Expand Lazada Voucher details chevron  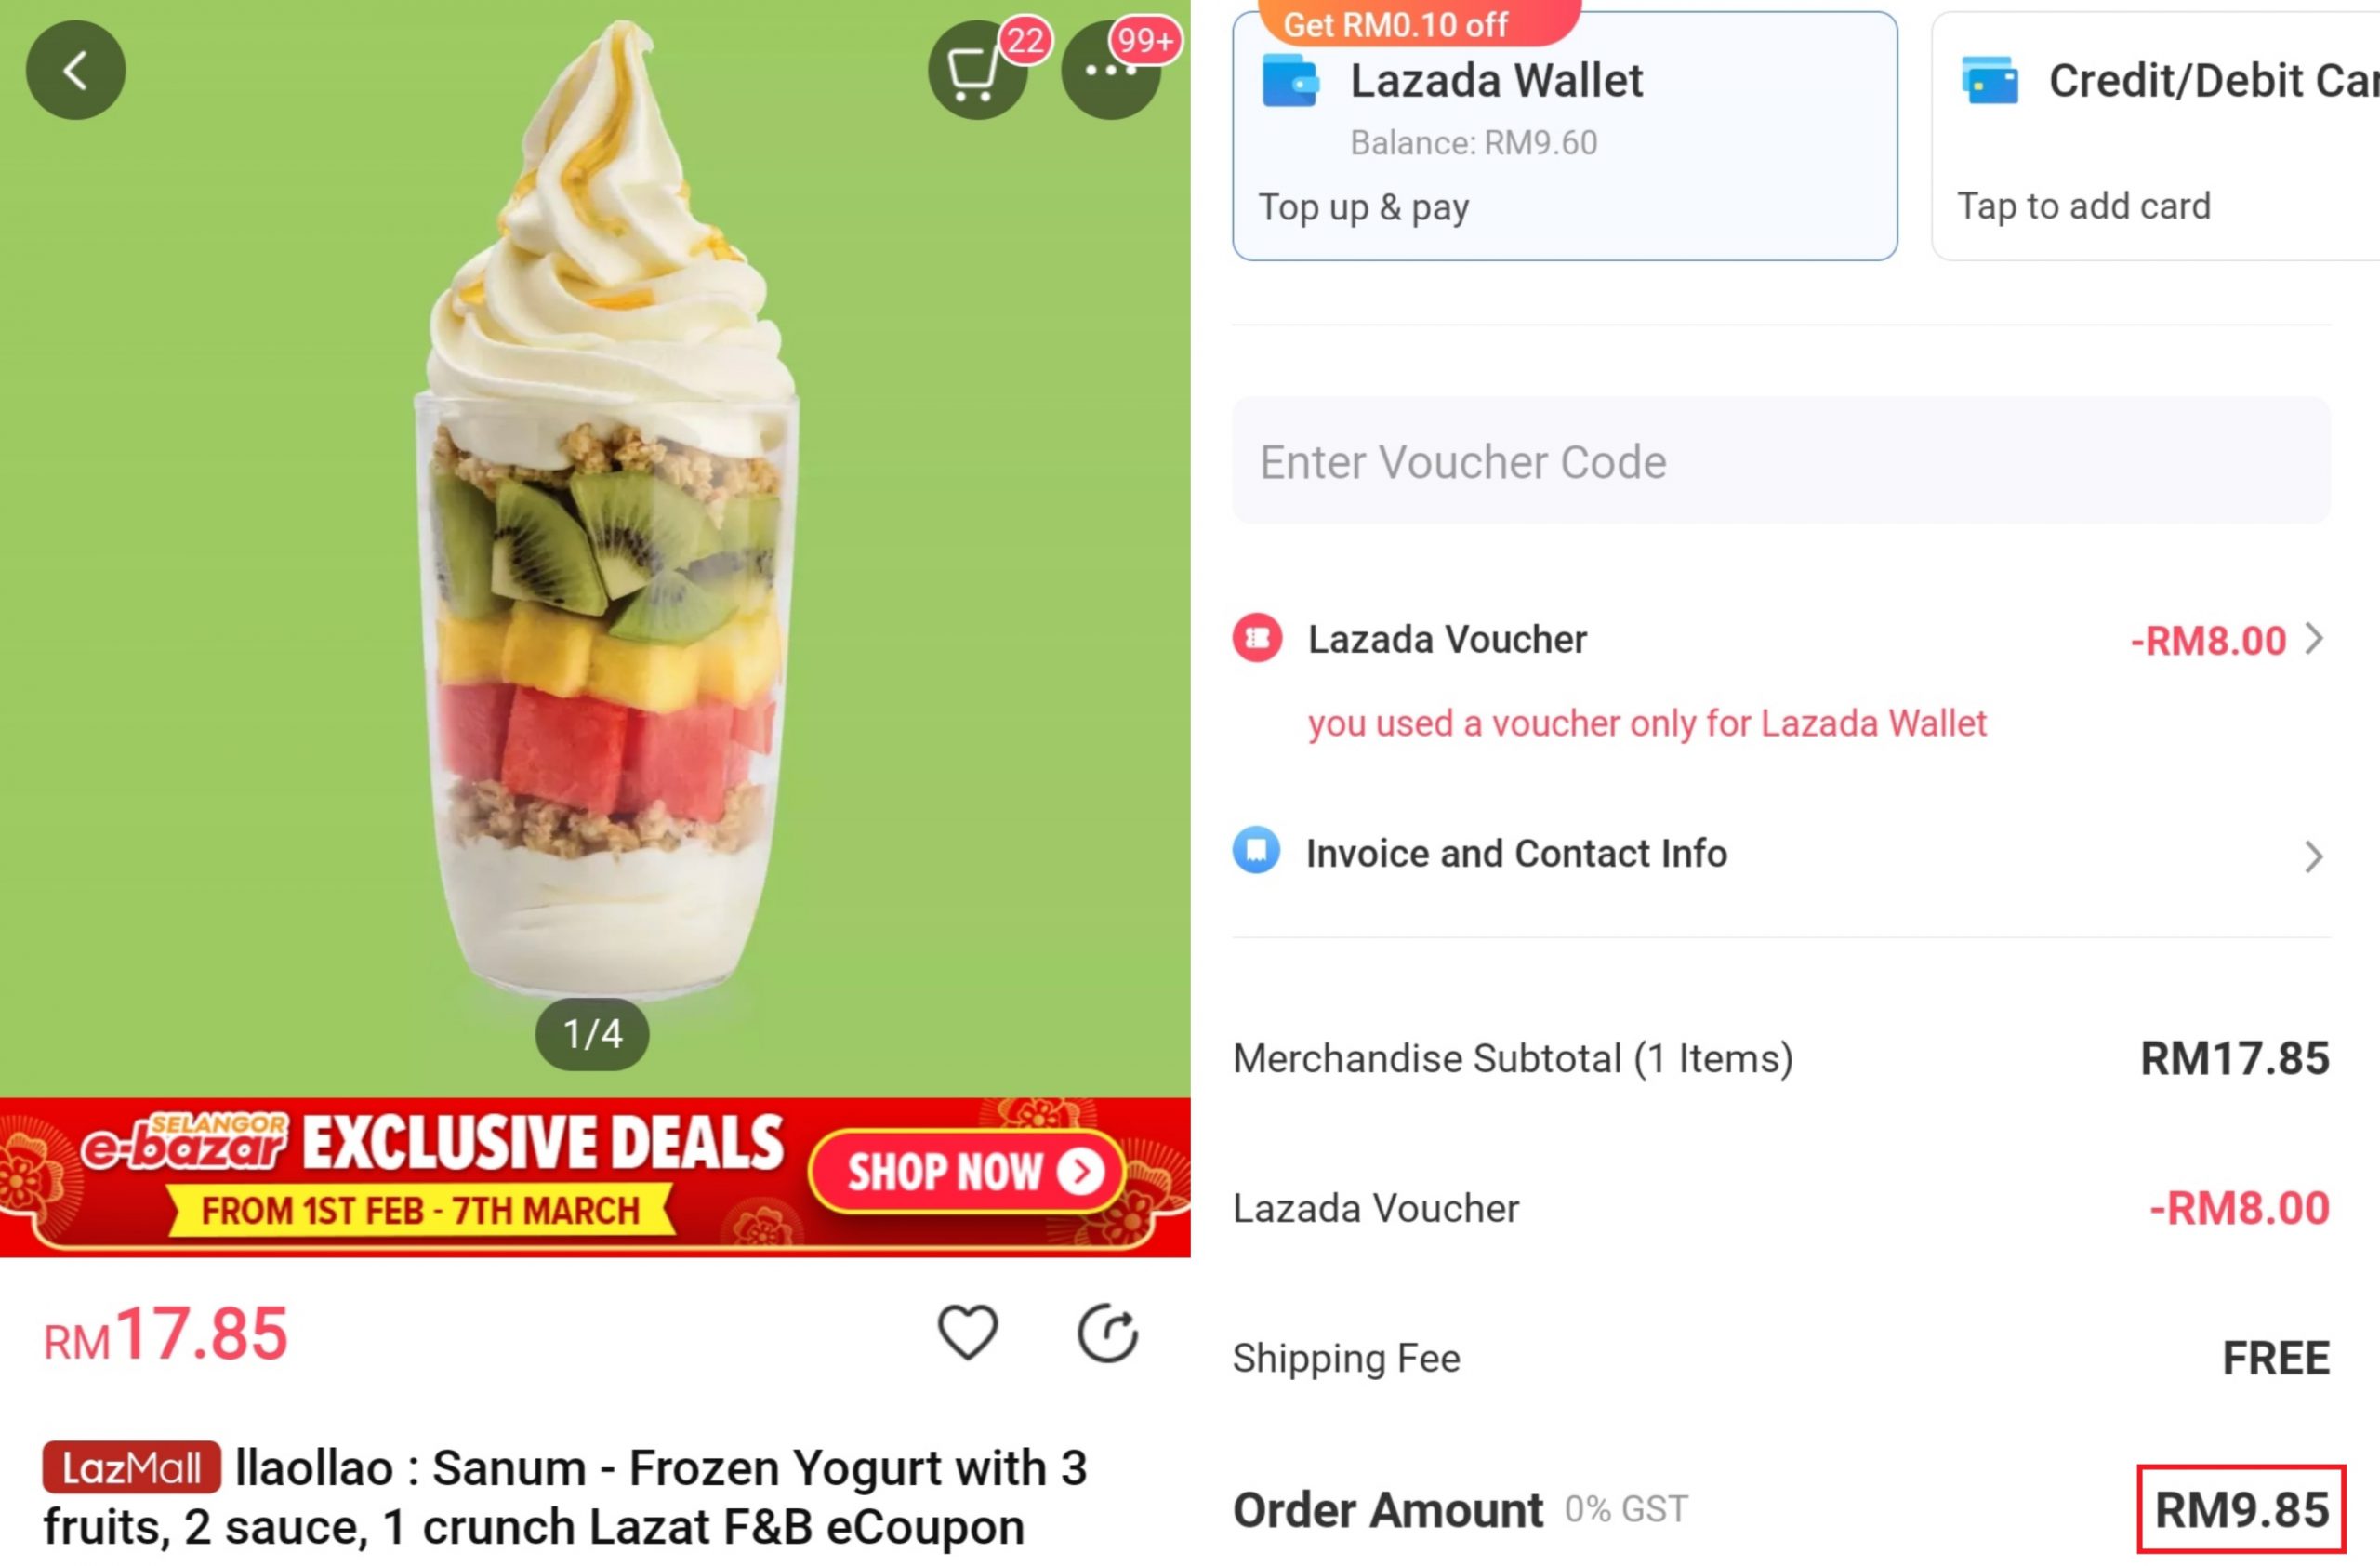[2314, 639]
